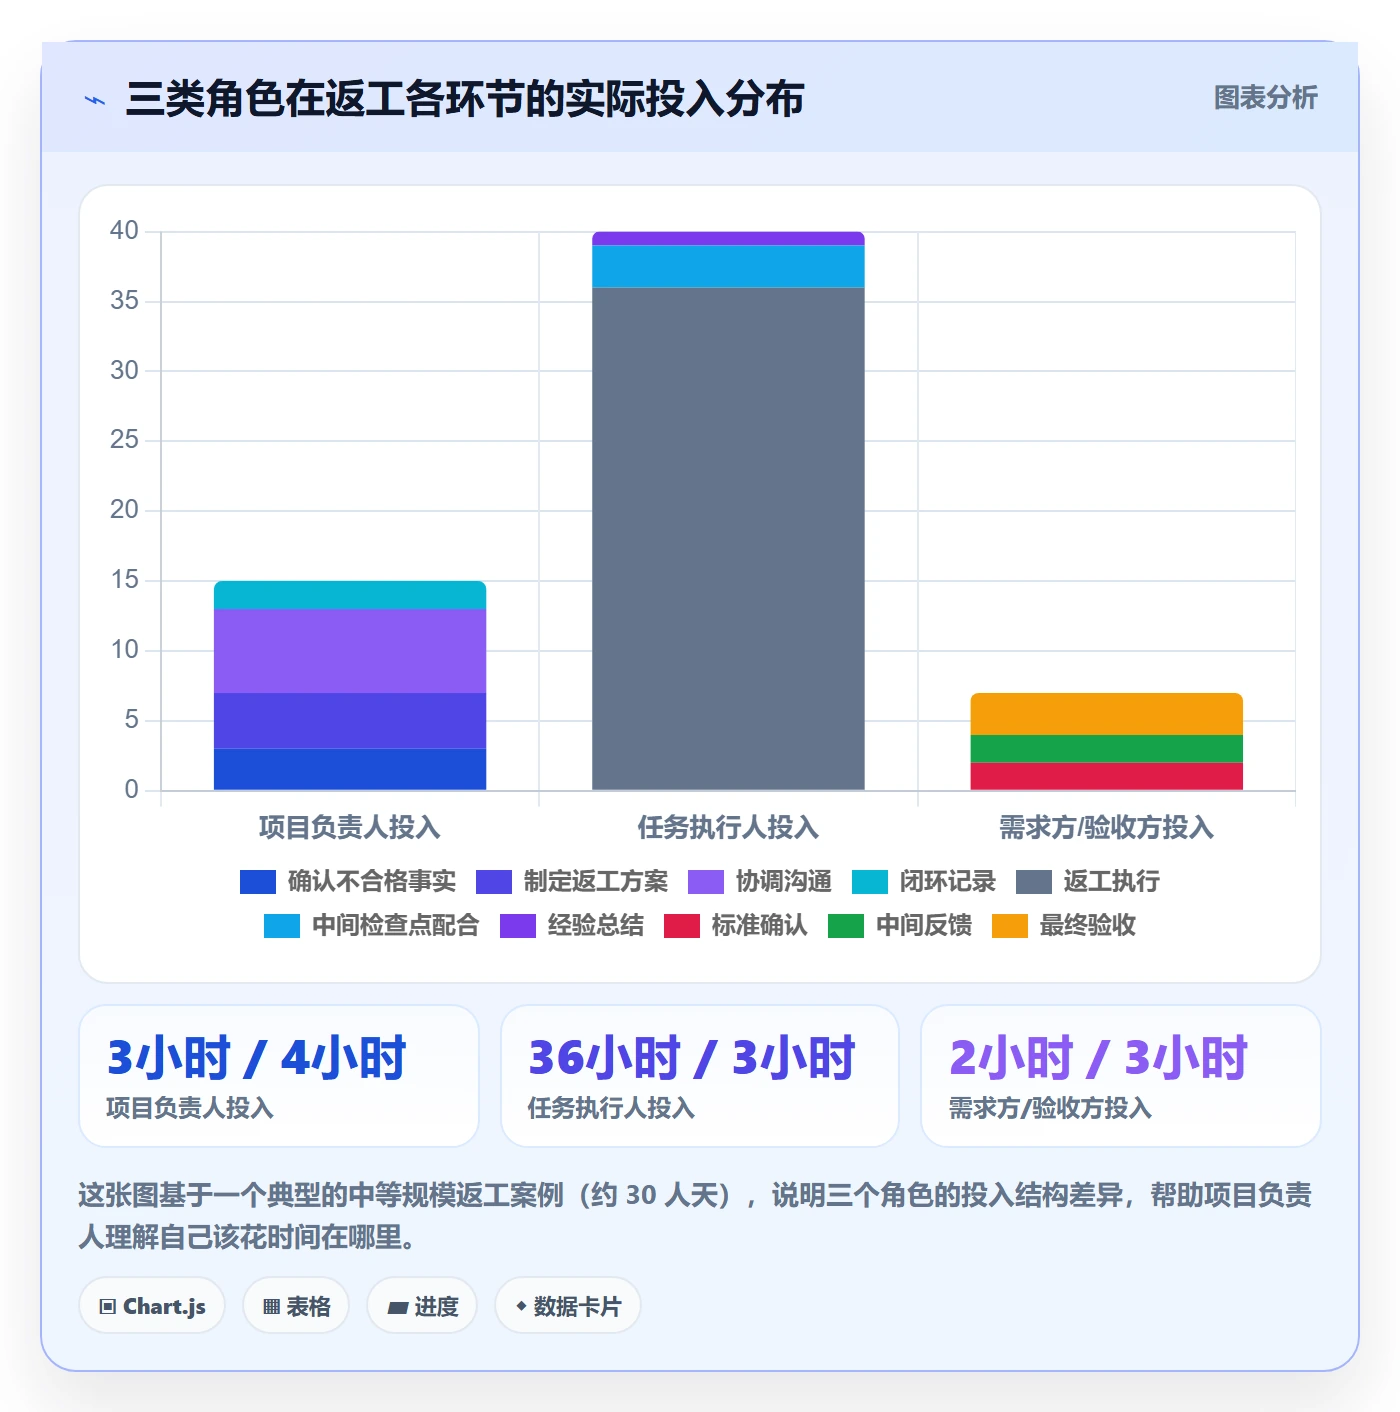Screen dimensions: 1400x1412
Task: Click the green 中间反馈 bar segment
Action: [1106, 749]
